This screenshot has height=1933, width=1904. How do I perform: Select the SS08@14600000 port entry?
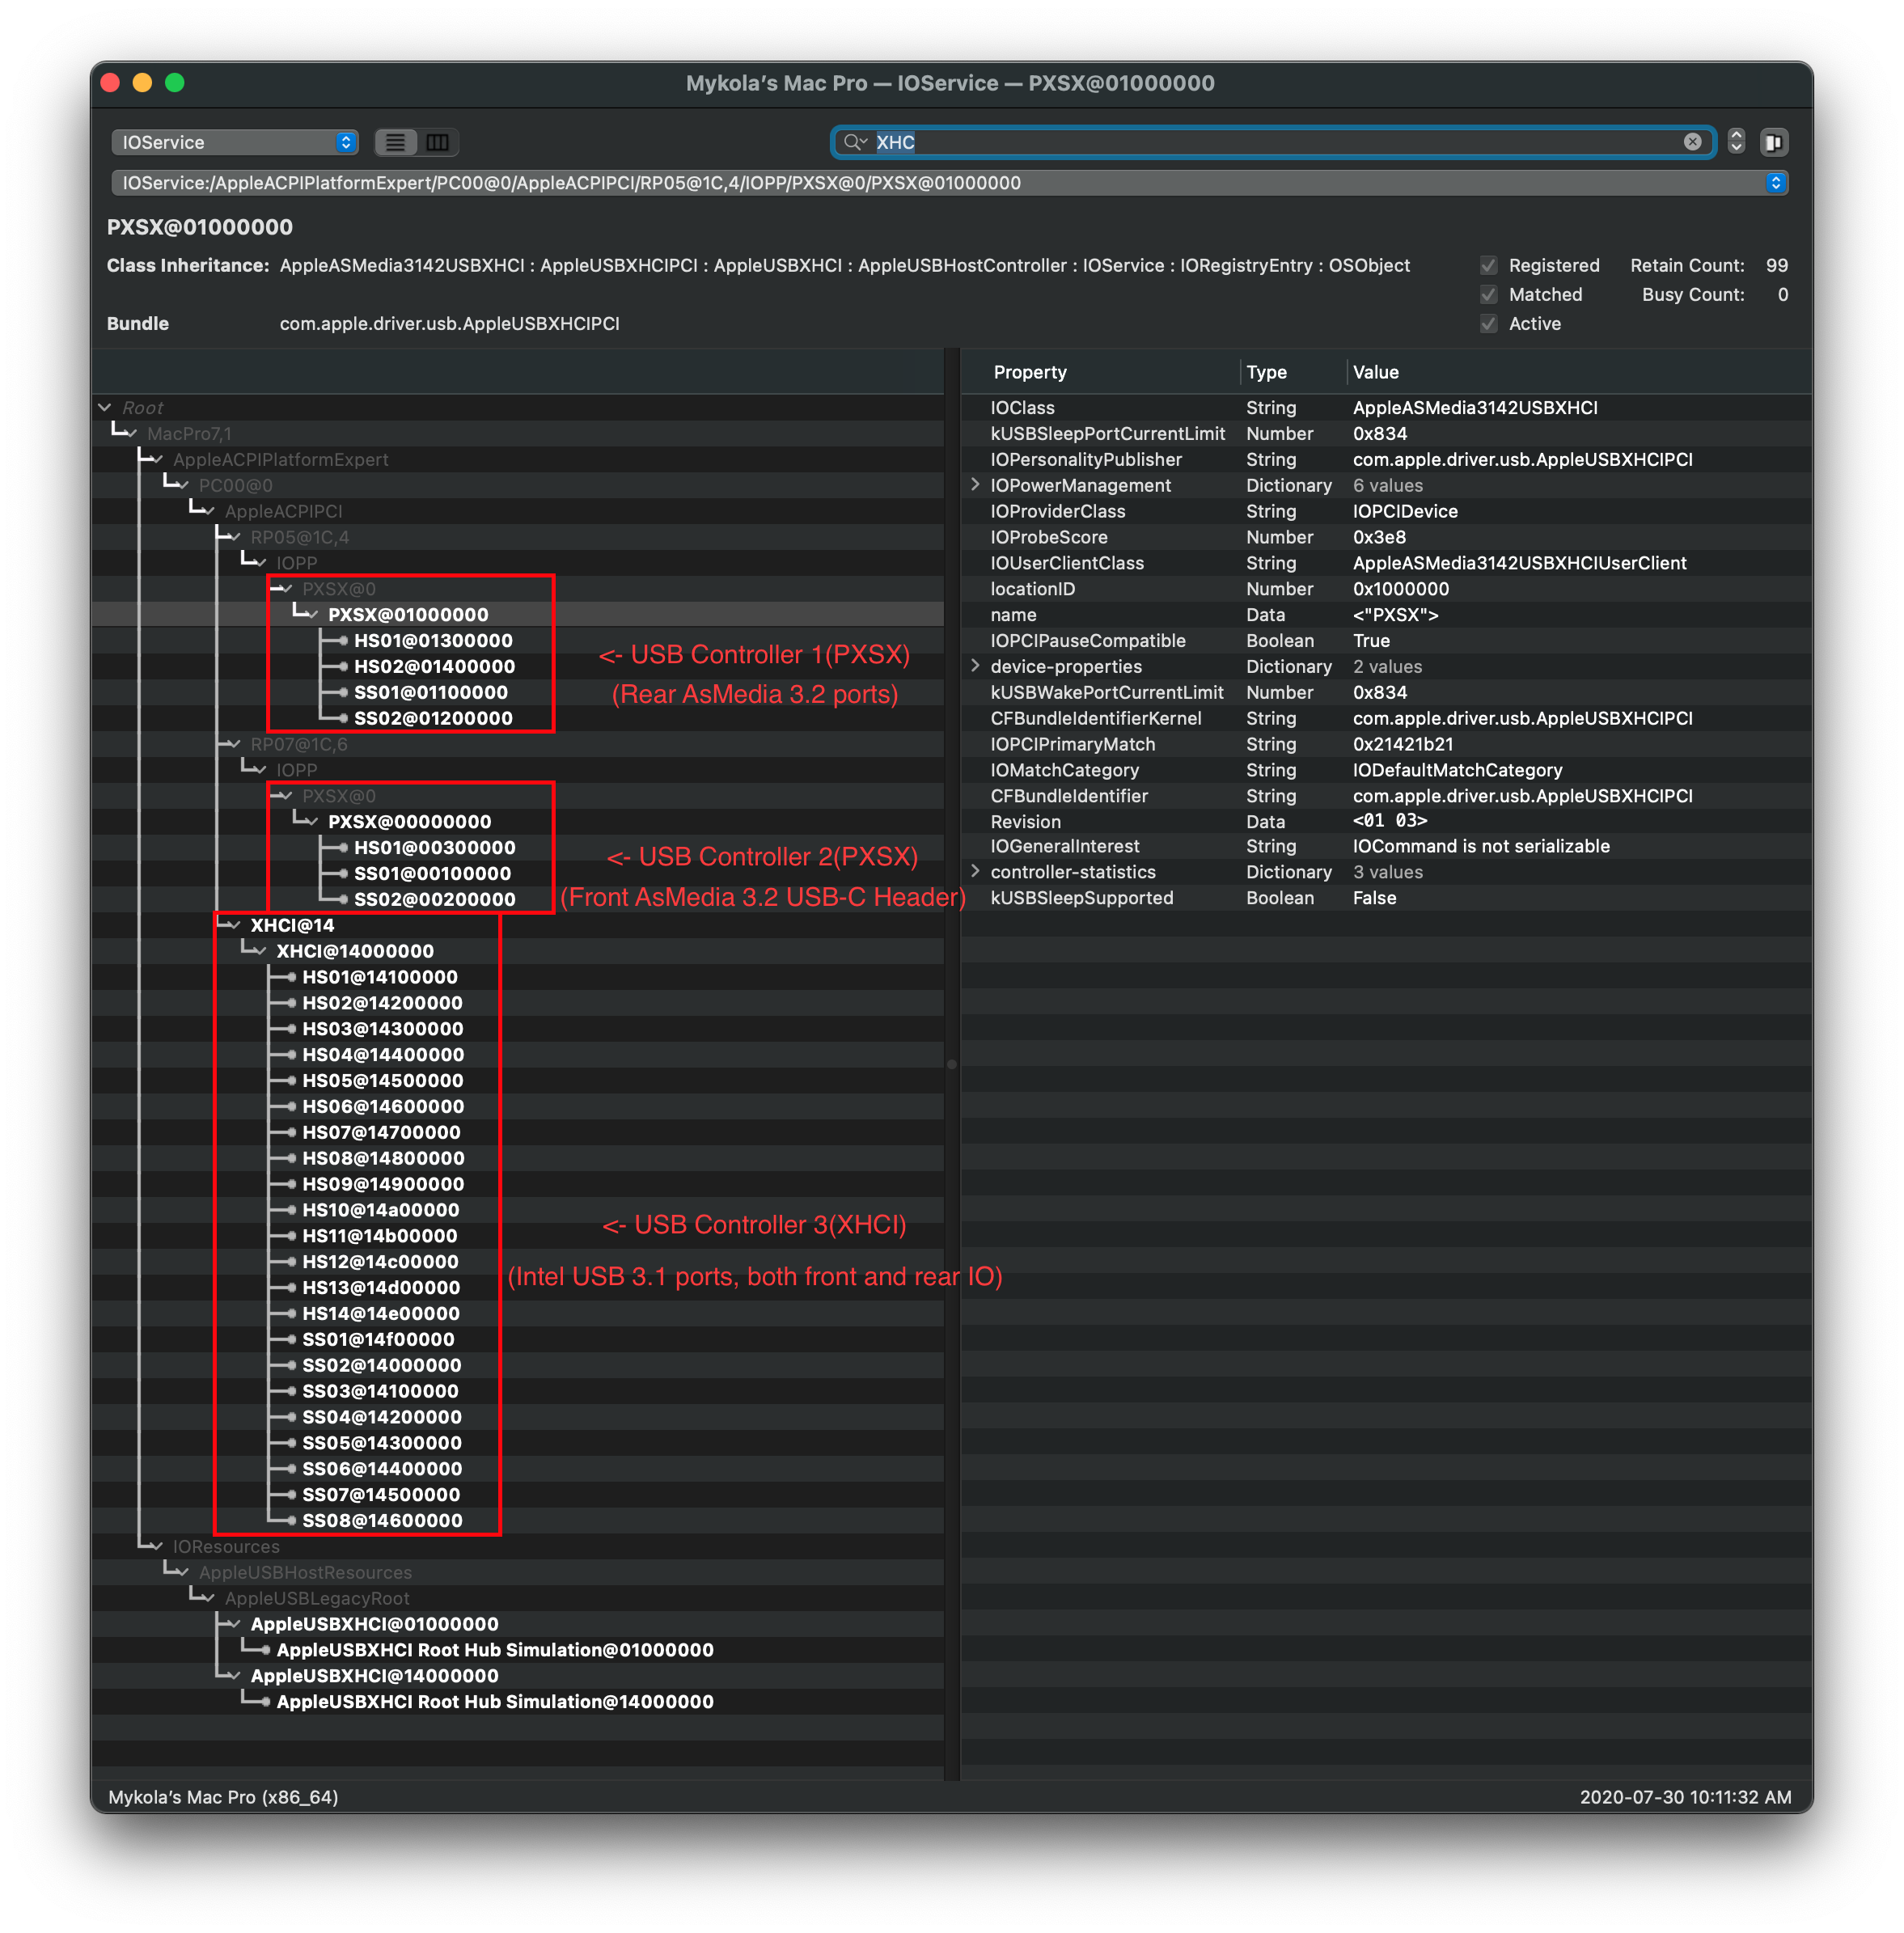pos(382,1520)
